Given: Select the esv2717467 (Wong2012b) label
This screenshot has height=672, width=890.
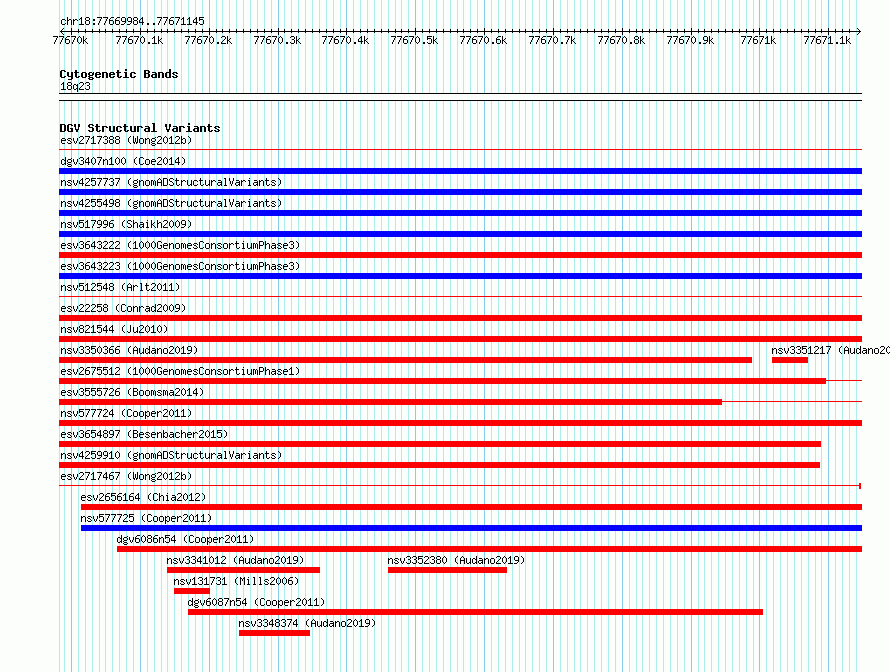Looking at the screenshot, I should (x=126, y=476).
